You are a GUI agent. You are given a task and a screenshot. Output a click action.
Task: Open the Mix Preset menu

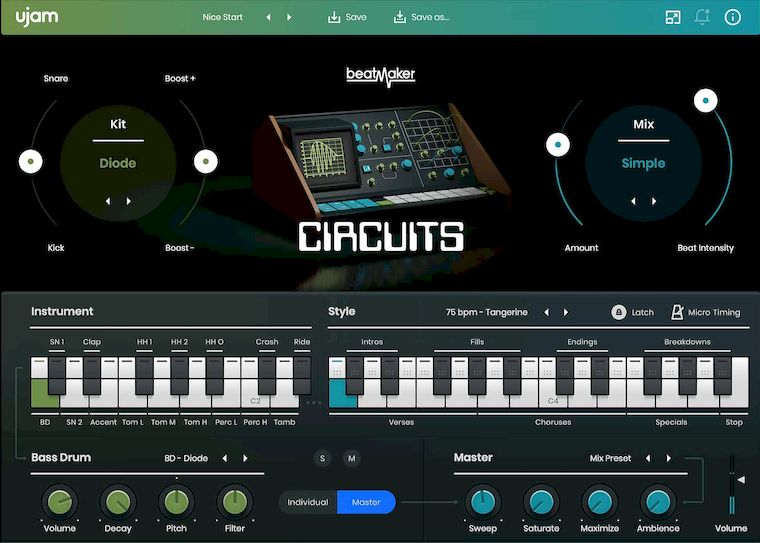tap(610, 458)
